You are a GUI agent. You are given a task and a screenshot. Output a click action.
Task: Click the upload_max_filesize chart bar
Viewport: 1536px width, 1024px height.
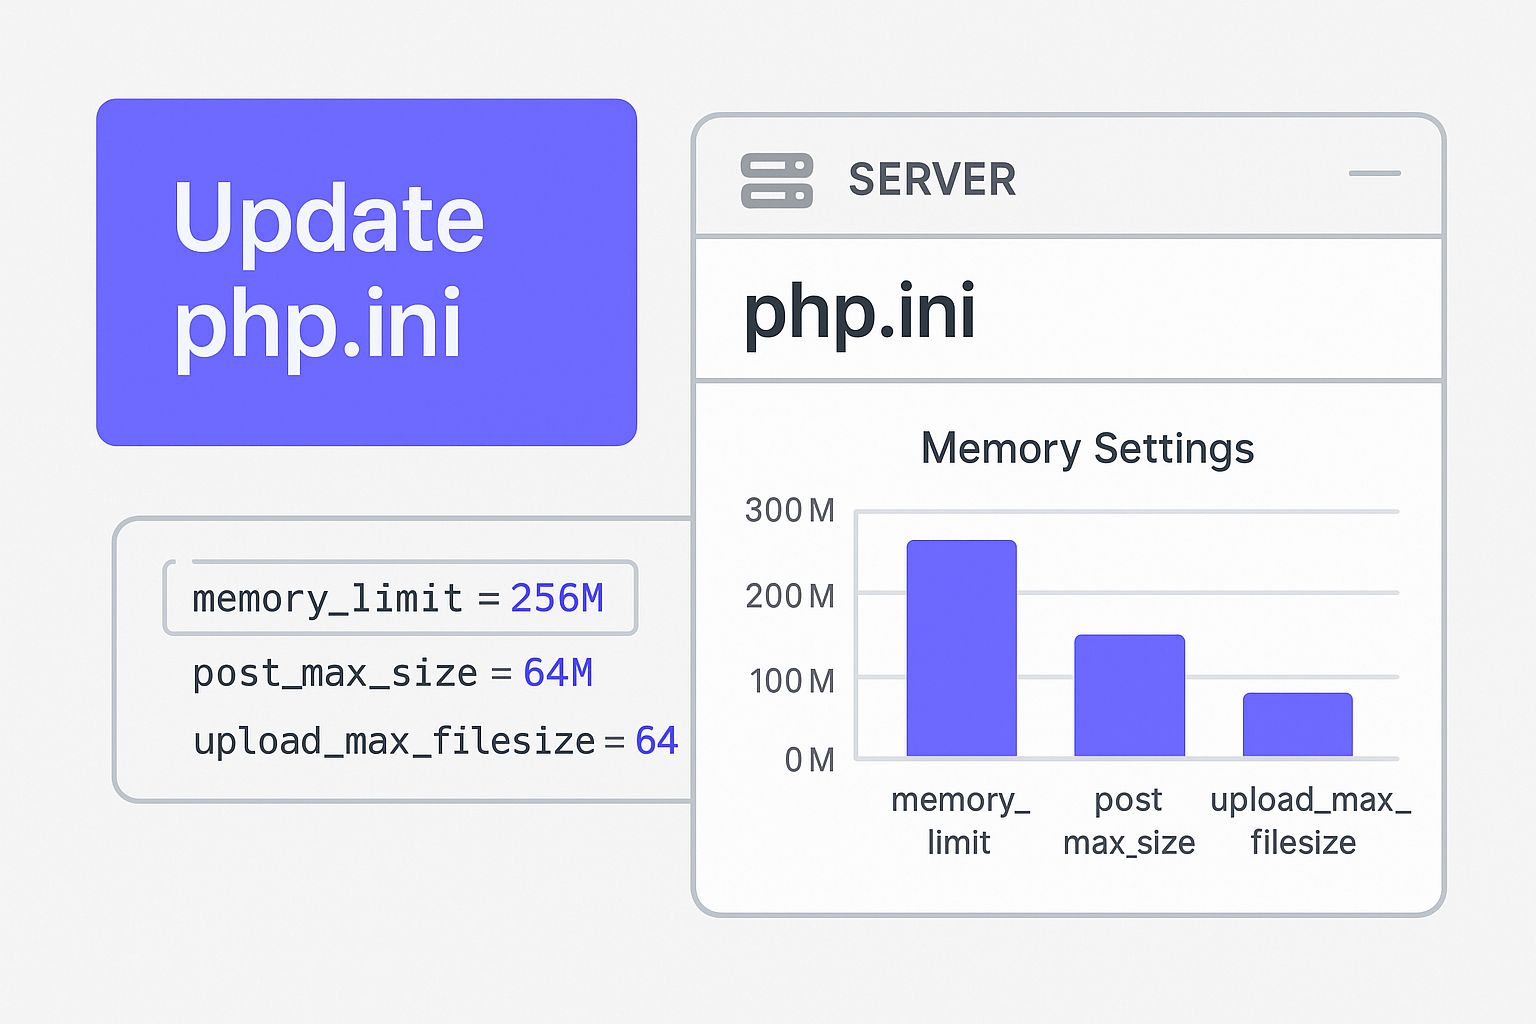(1297, 724)
